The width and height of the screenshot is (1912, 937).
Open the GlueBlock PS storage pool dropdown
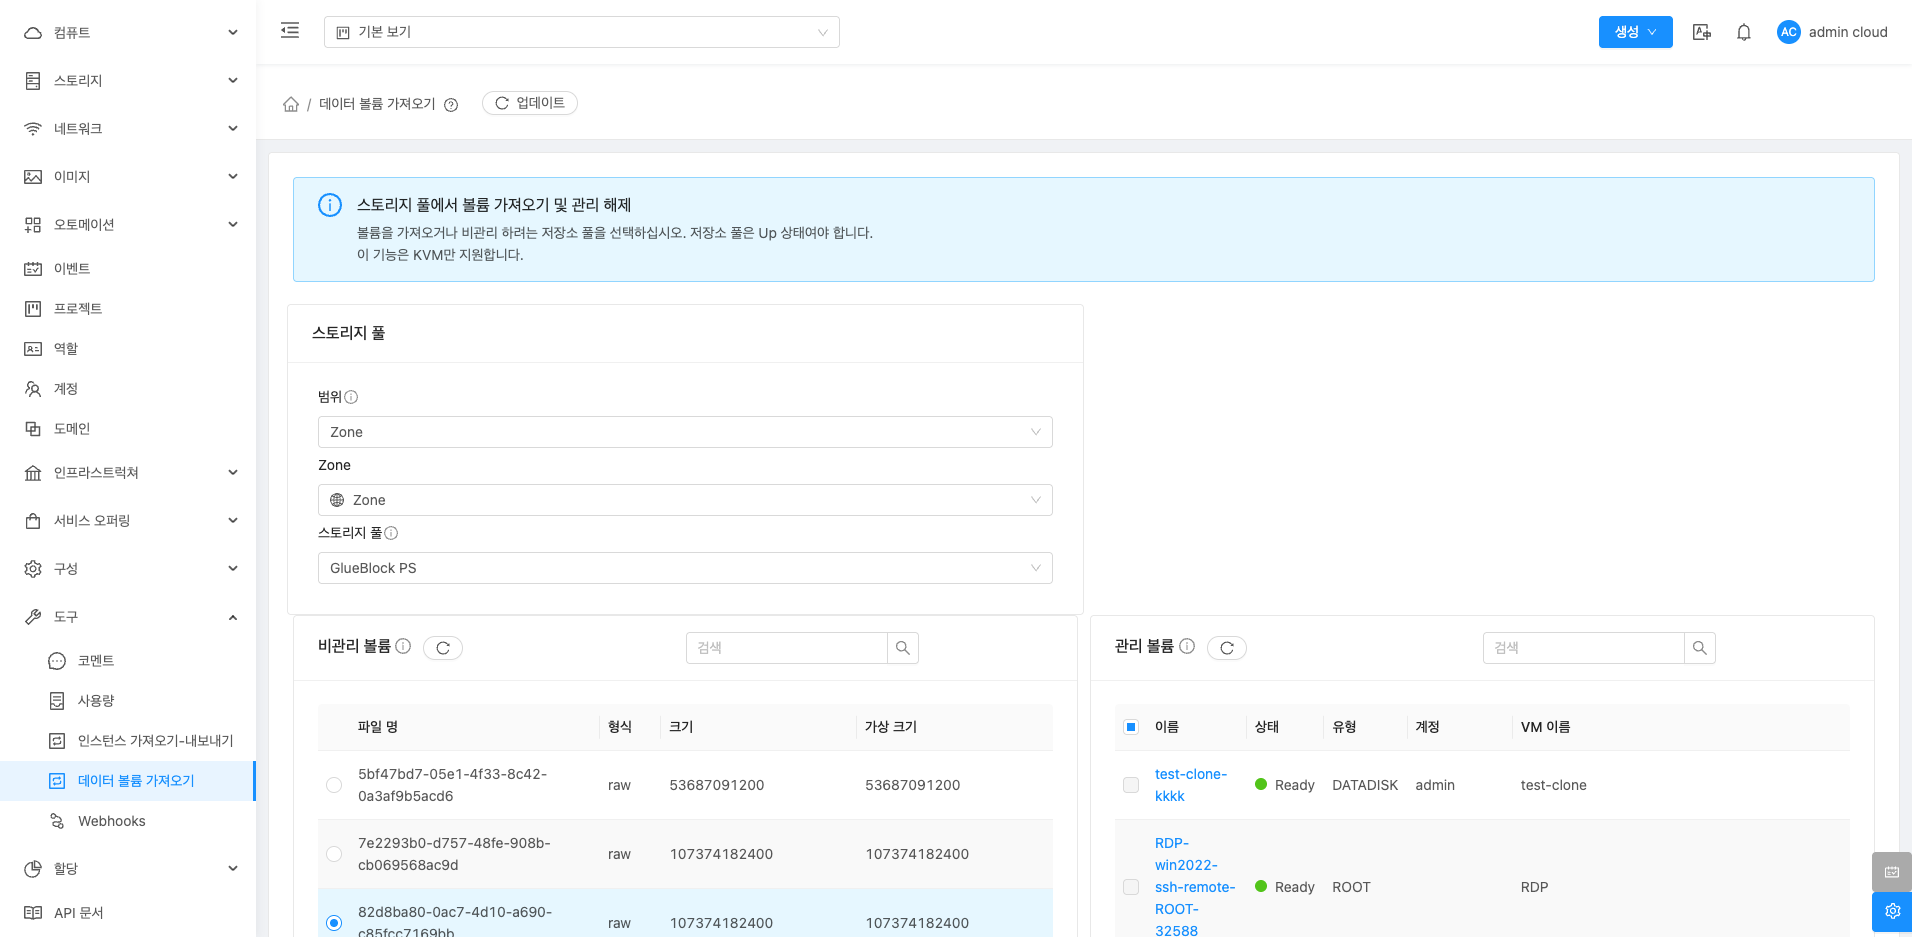point(685,568)
